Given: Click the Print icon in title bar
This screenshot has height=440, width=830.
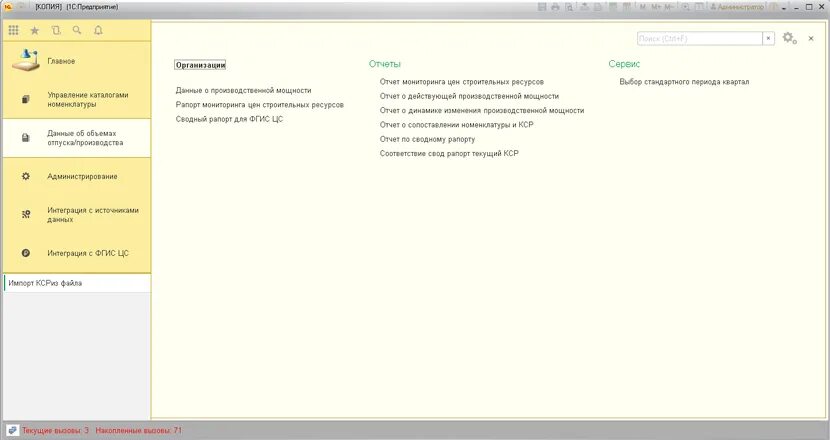Looking at the screenshot, I should point(555,7).
